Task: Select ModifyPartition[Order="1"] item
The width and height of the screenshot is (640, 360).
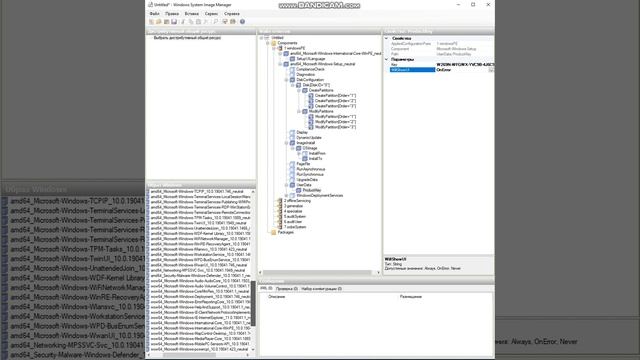Action: tap(335, 117)
